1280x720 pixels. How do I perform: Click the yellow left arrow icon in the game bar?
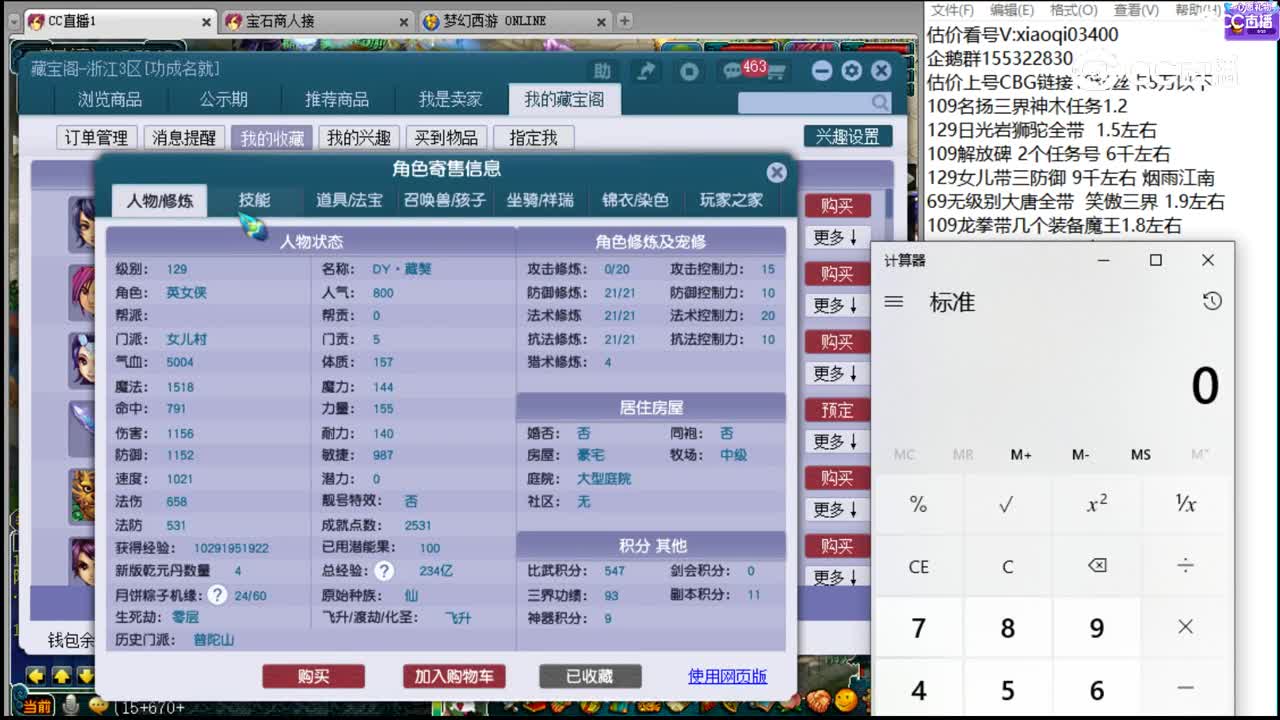click(x=37, y=675)
